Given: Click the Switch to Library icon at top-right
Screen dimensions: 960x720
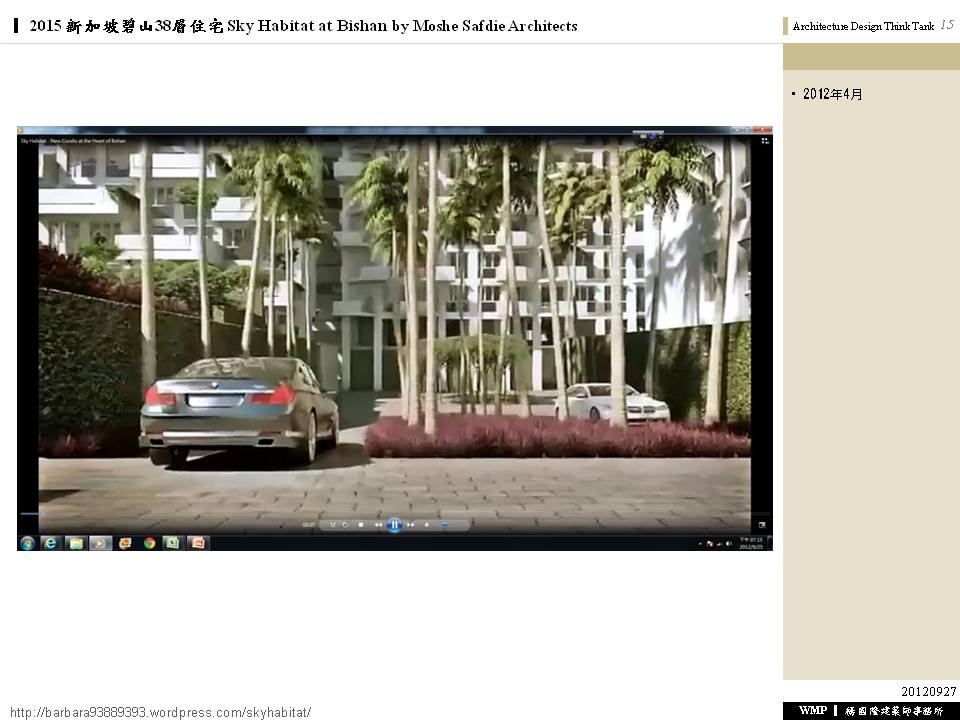Looking at the screenshot, I should pos(762,141).
